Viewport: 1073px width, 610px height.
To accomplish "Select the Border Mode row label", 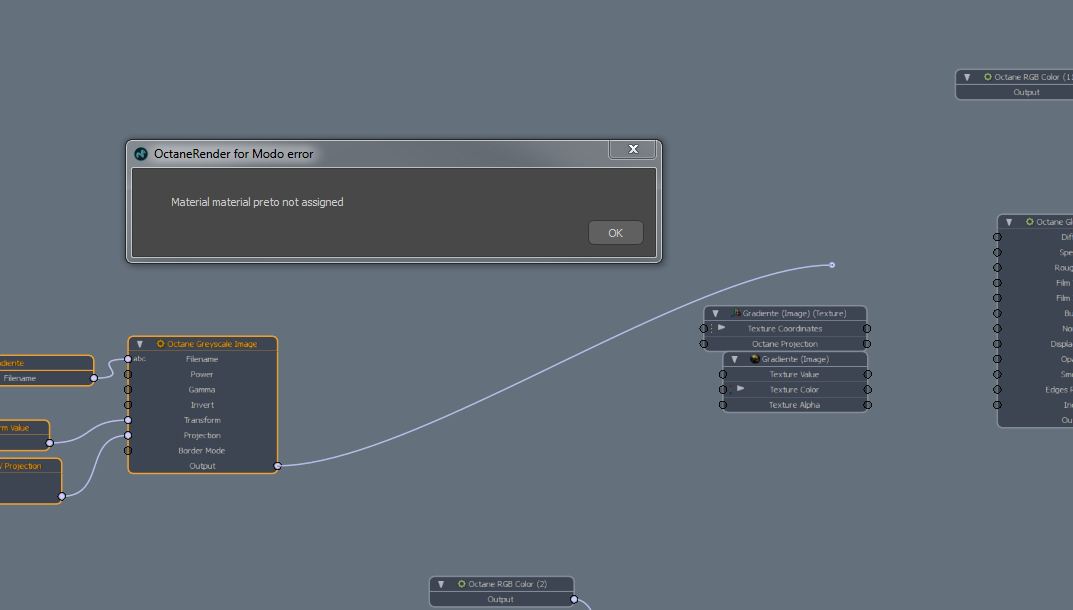I will [x=202, y=450].
